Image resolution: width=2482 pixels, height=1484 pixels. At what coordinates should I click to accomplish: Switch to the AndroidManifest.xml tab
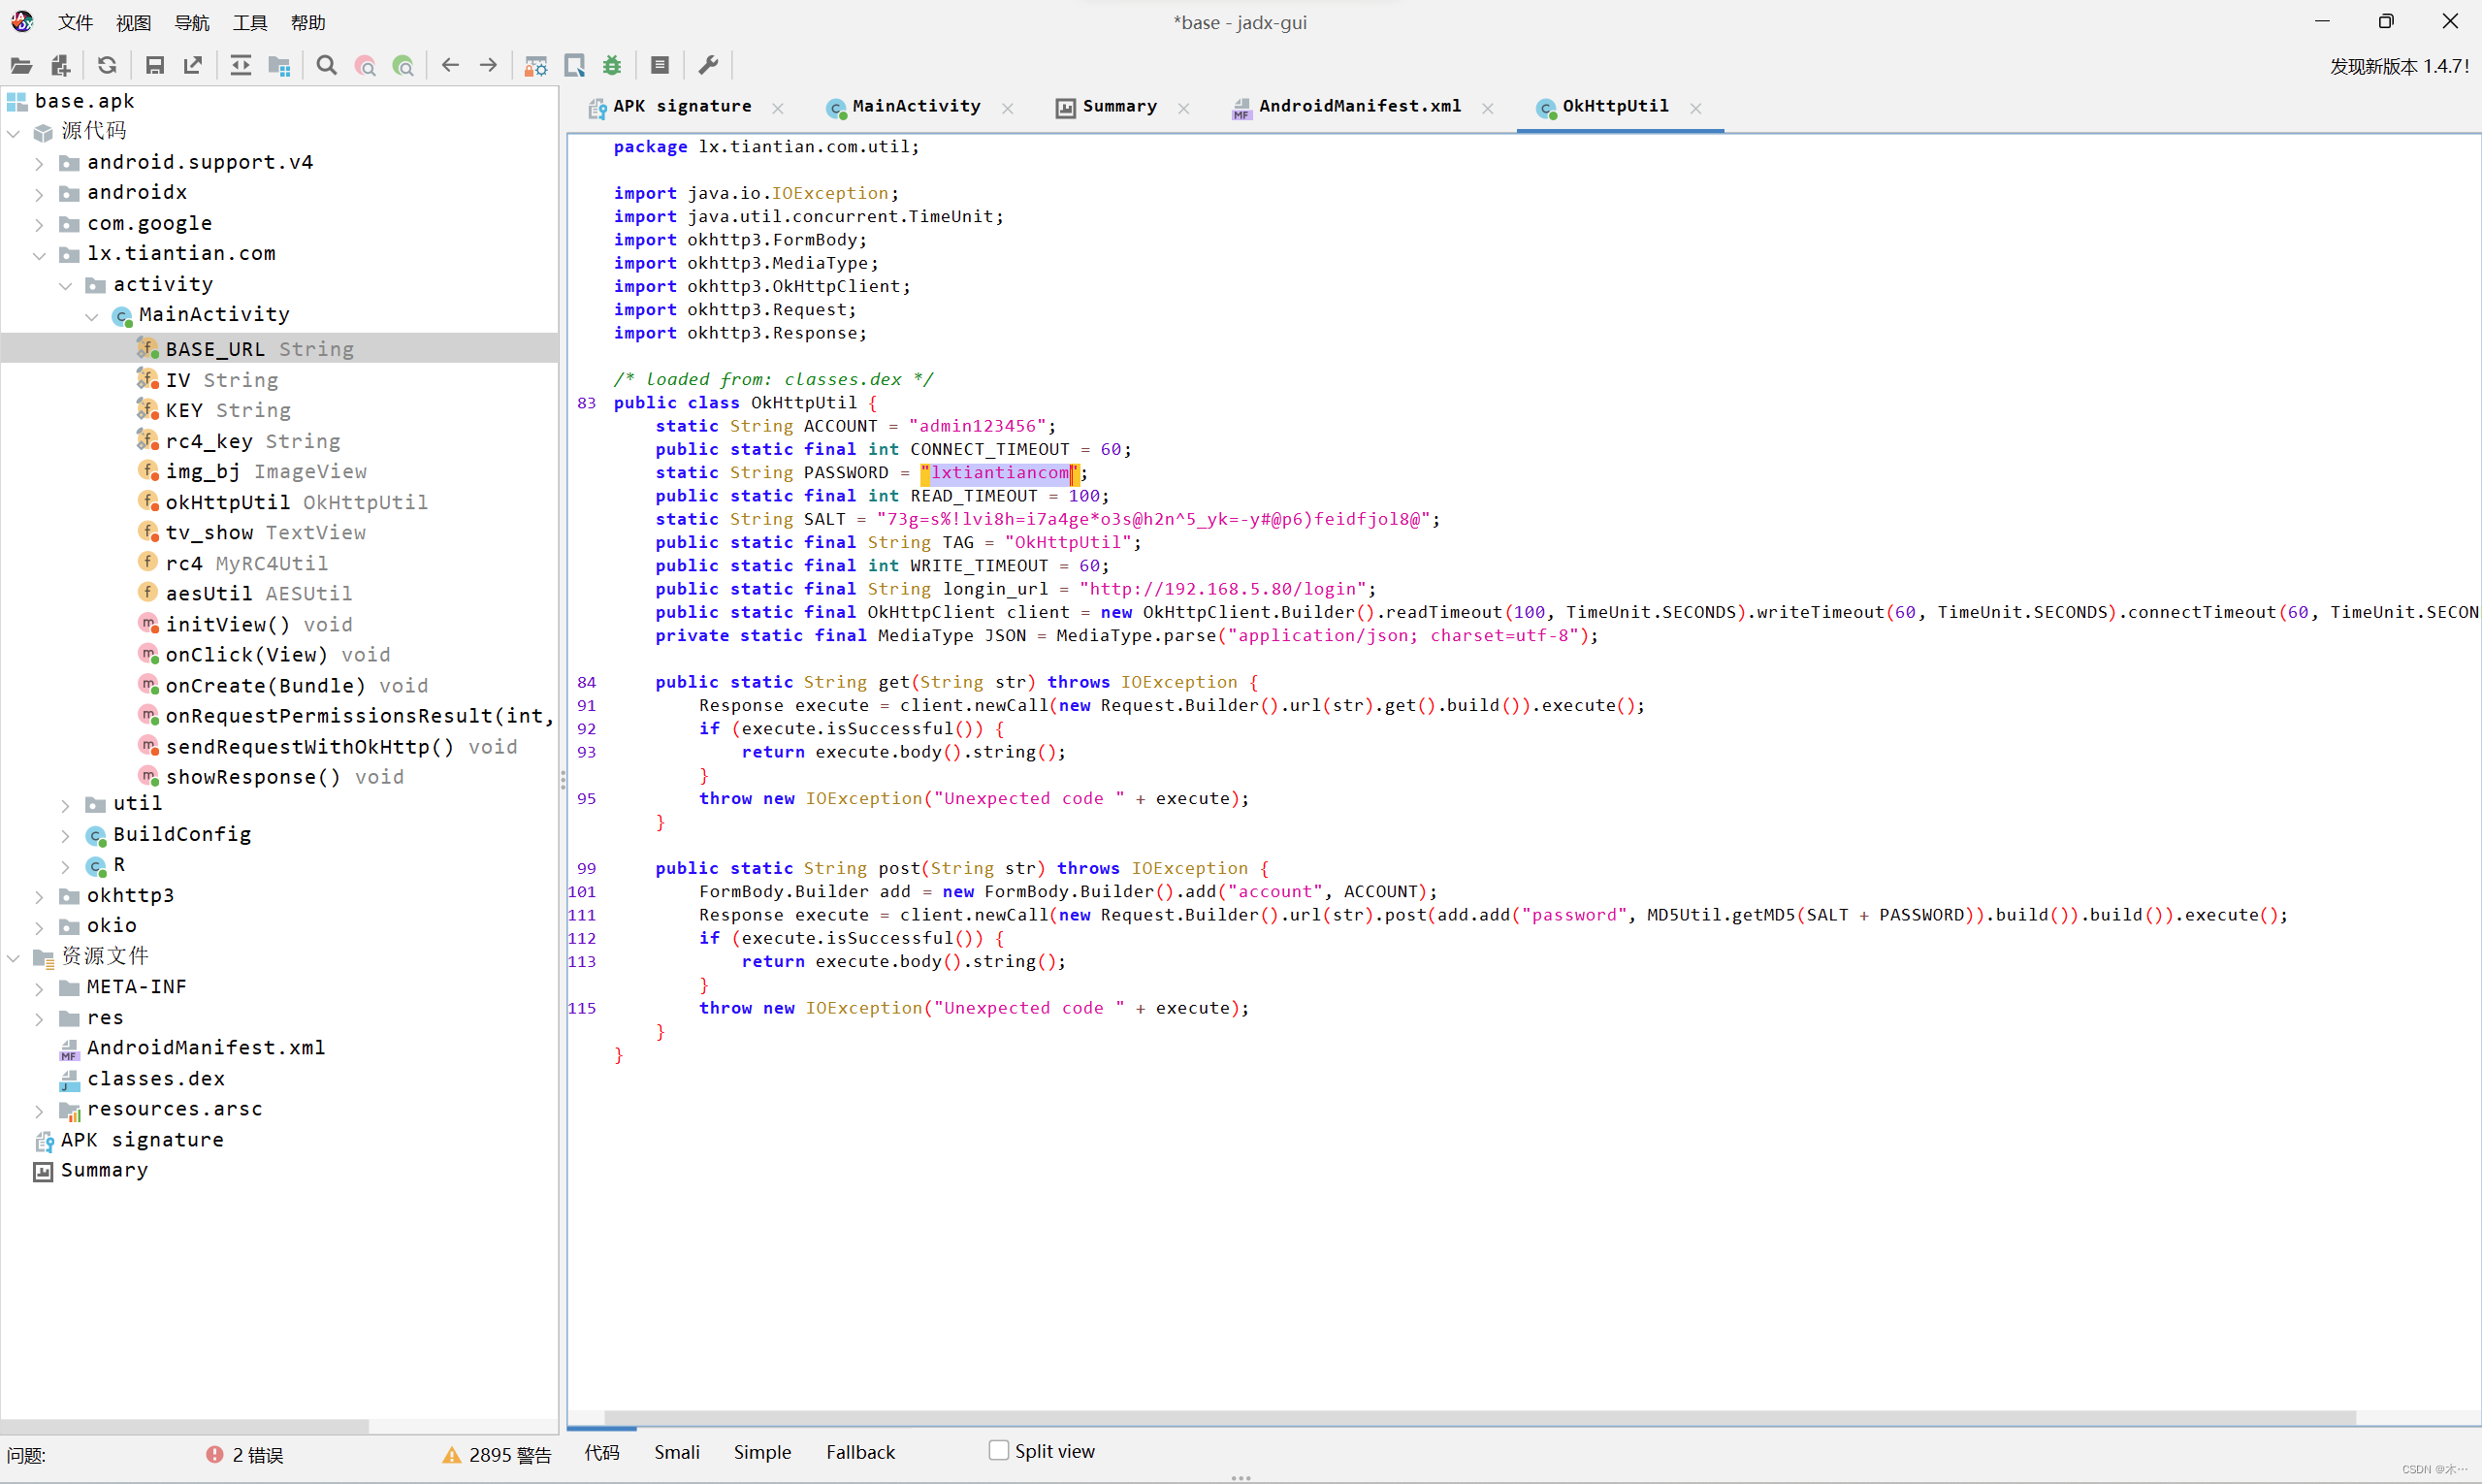click(x=1358, y=107)
